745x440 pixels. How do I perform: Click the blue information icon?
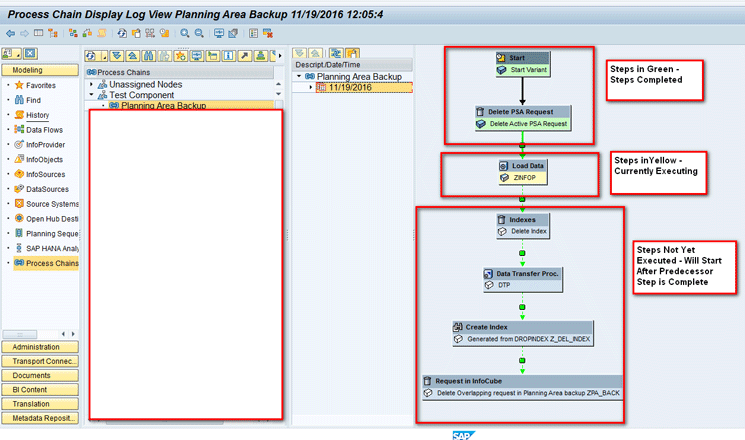tap(229, 56)
